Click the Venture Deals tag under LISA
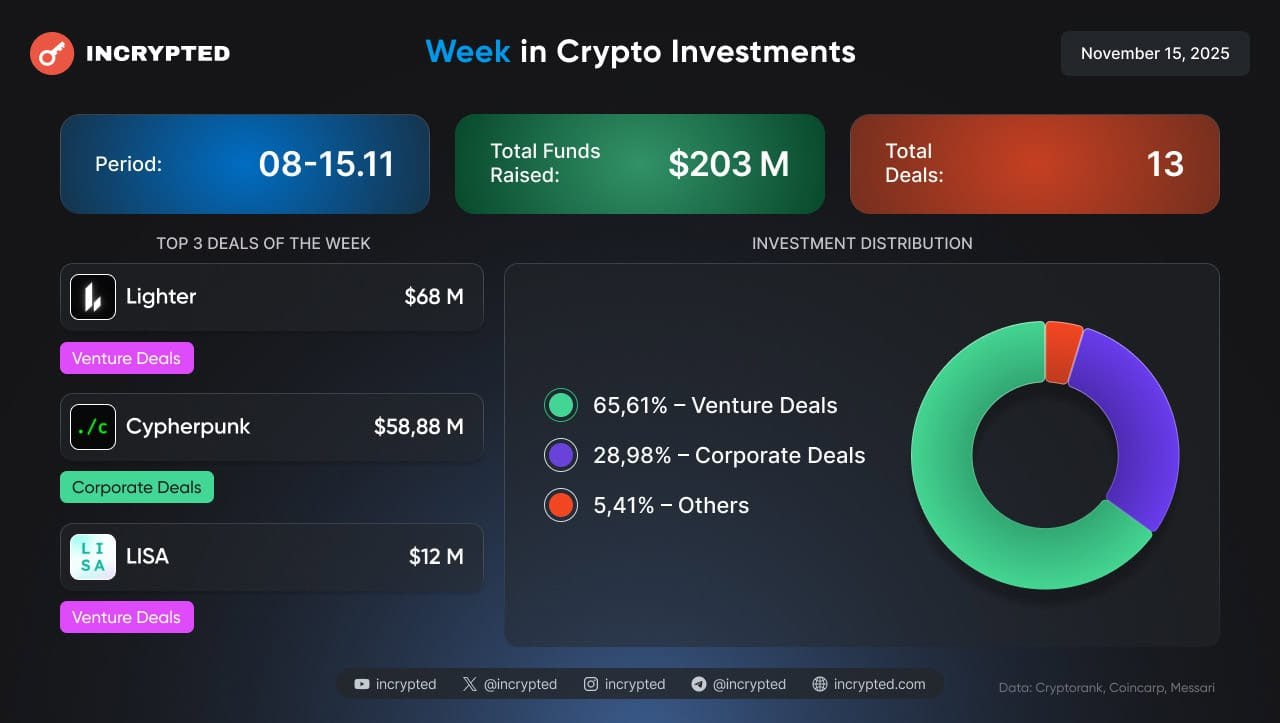Screen dimensions: 1280x723 (127, 617)
